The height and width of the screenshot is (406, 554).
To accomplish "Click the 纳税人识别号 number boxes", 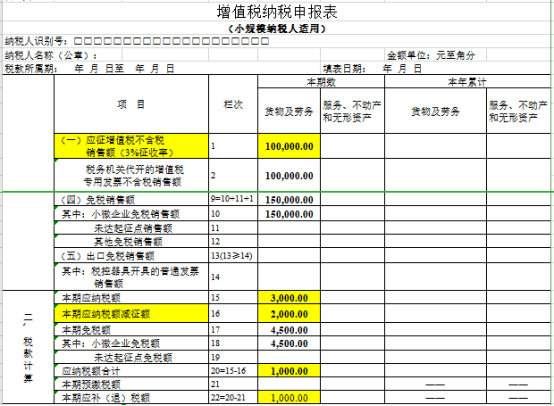I will [x=171, y=41].
